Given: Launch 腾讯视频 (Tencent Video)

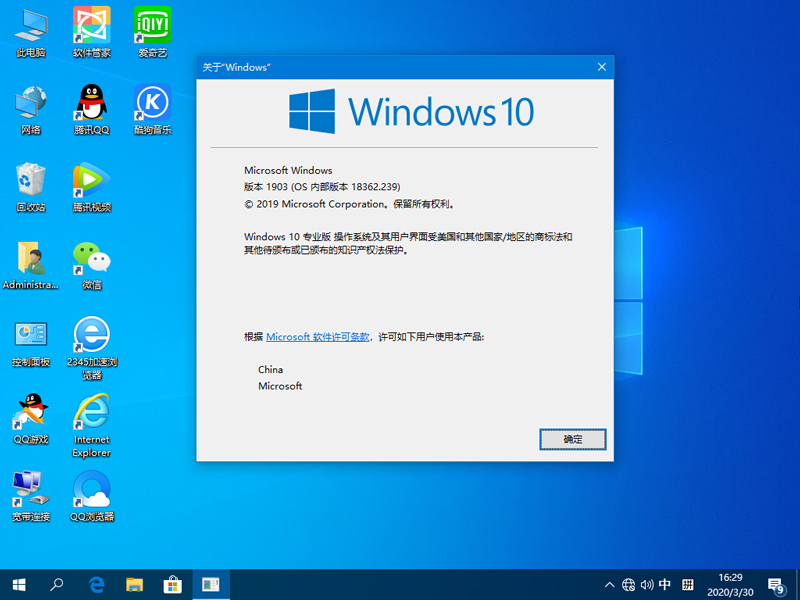Looking at the screenshot, I should coord(90,178).
